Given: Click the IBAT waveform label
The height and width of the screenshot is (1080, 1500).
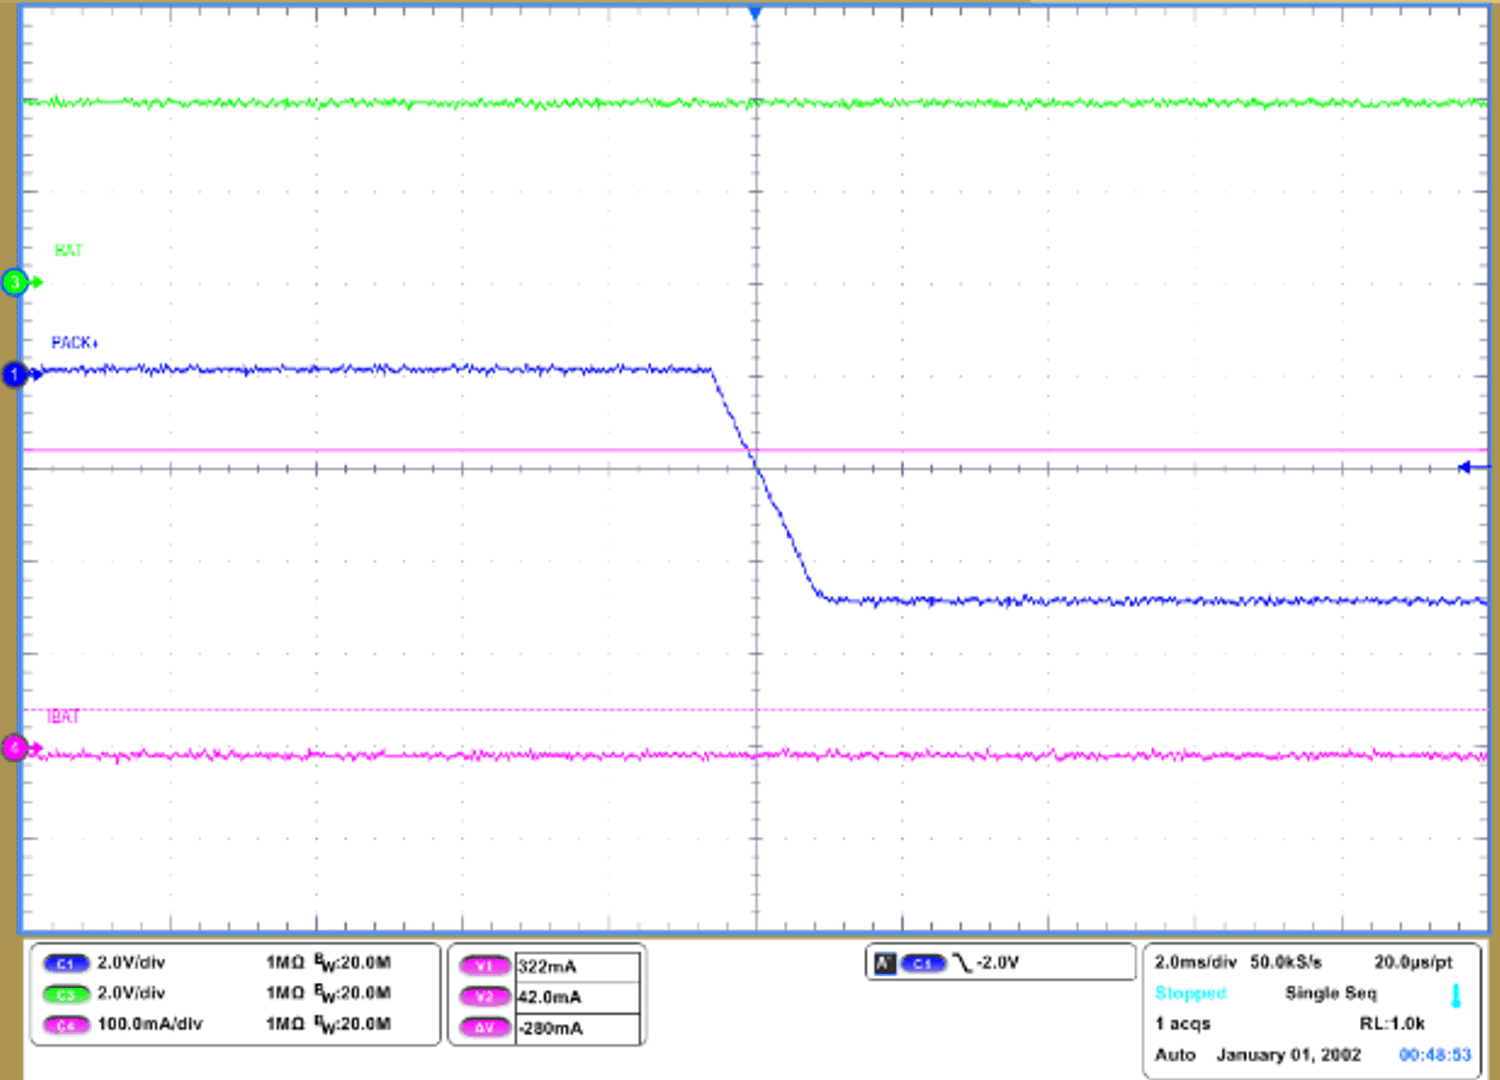Looking at the screenshot, I should pyautogui.click(x=63, y=717).
